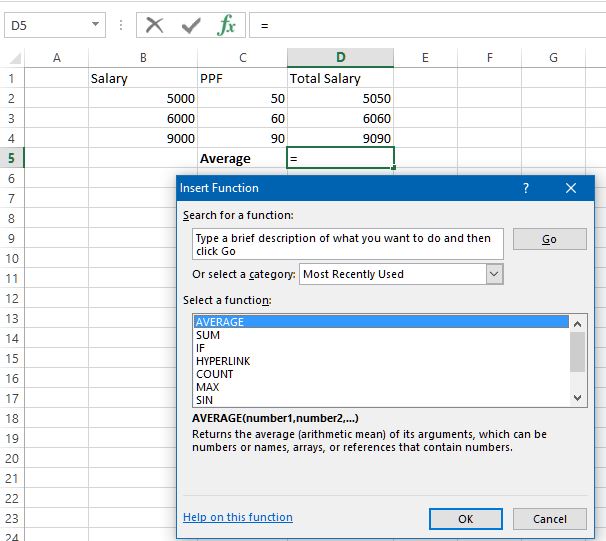This screenshot has height=541, width=606.
Task: Select column A header
Action: tap(56, 58)
